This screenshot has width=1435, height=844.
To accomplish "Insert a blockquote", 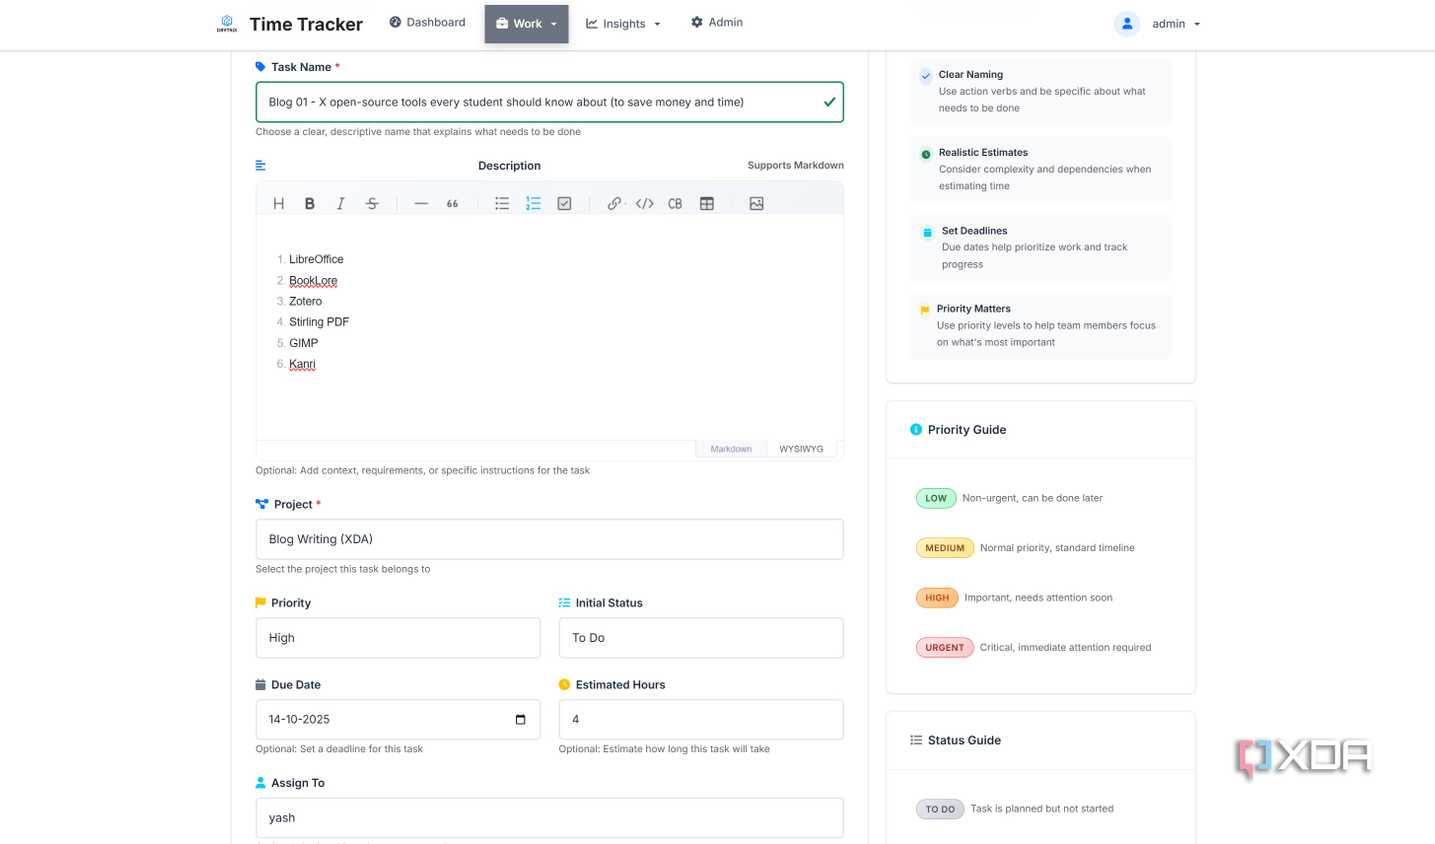I will [452, 204].
